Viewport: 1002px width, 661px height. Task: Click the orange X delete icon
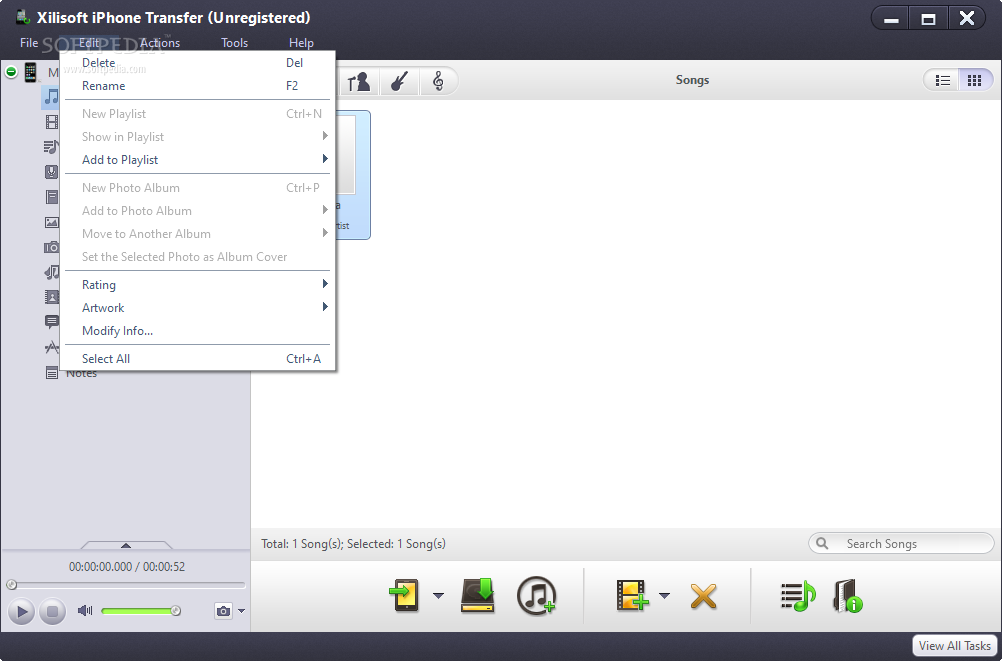tap(704, 596)
